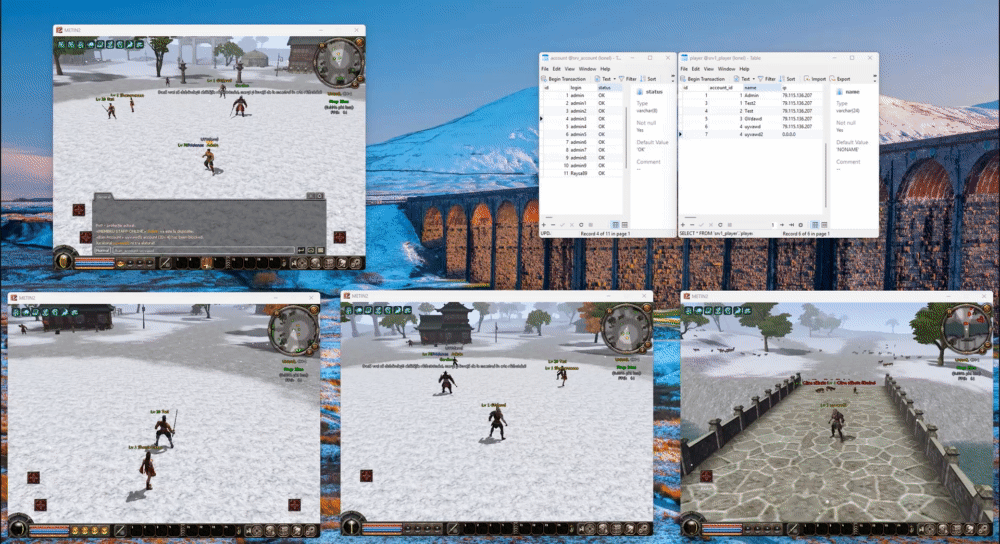Click Sort in the account table toolbar
1000x544 pixels.
[x=649, y=79]
